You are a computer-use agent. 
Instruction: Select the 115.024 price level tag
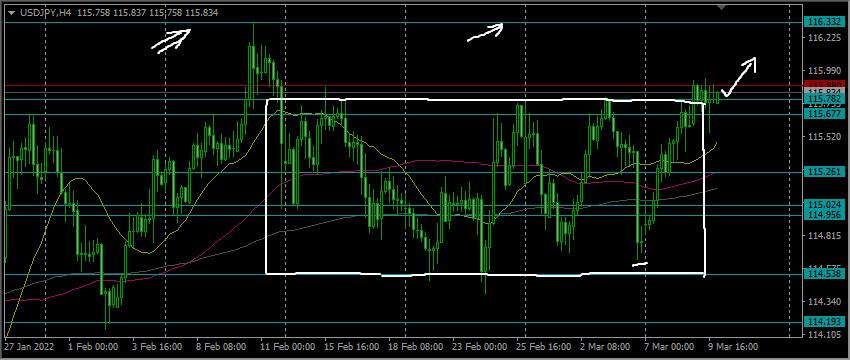tap(822, 205)
